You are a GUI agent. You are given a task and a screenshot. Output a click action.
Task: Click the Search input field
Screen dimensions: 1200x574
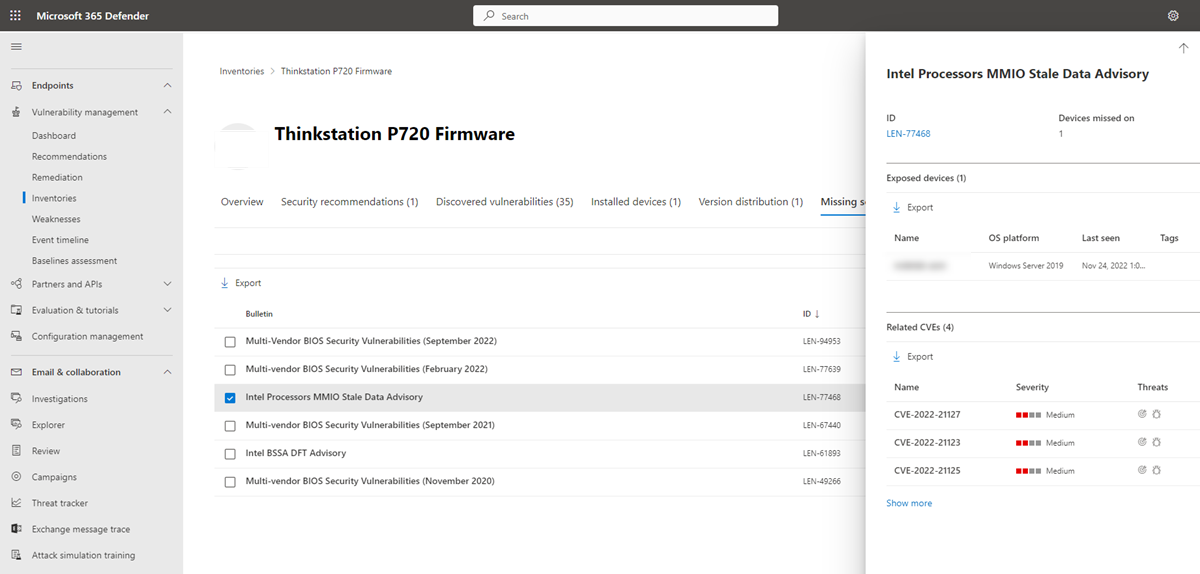tap(625, 16)
